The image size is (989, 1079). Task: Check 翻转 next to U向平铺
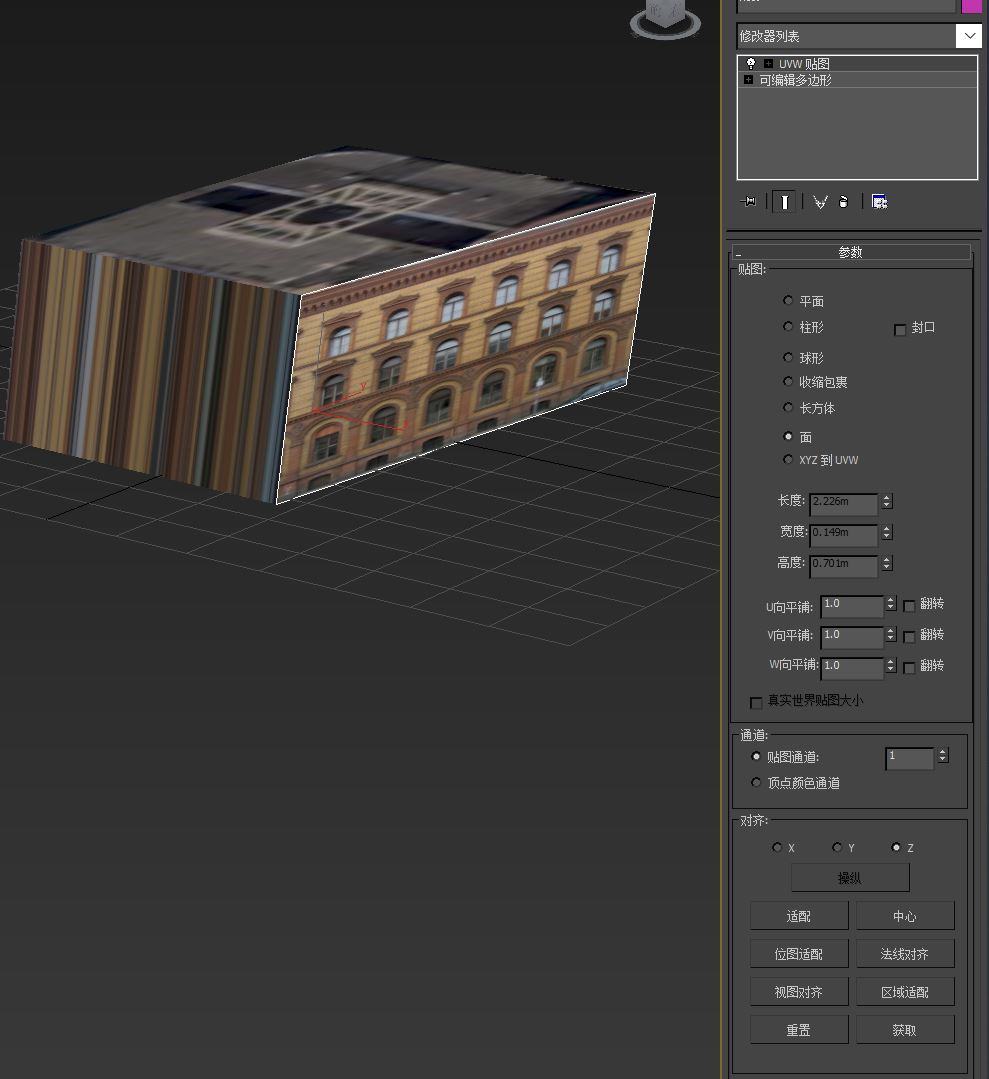point(909,606)
